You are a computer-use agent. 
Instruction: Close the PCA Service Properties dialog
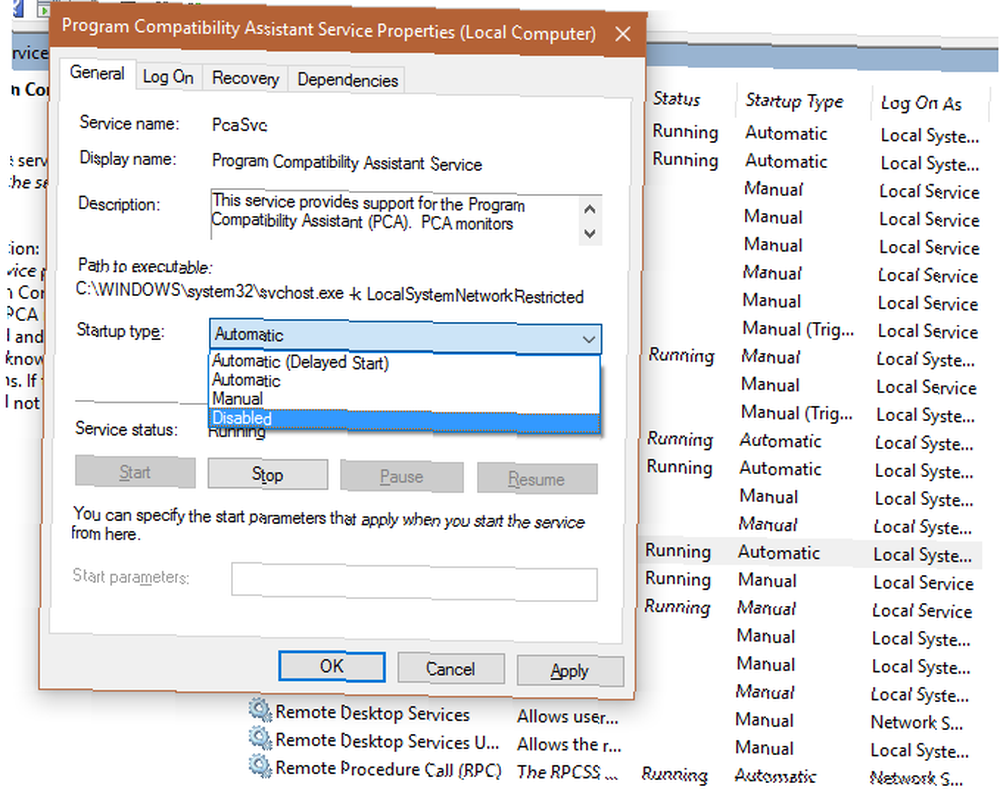tap(622, 34)
